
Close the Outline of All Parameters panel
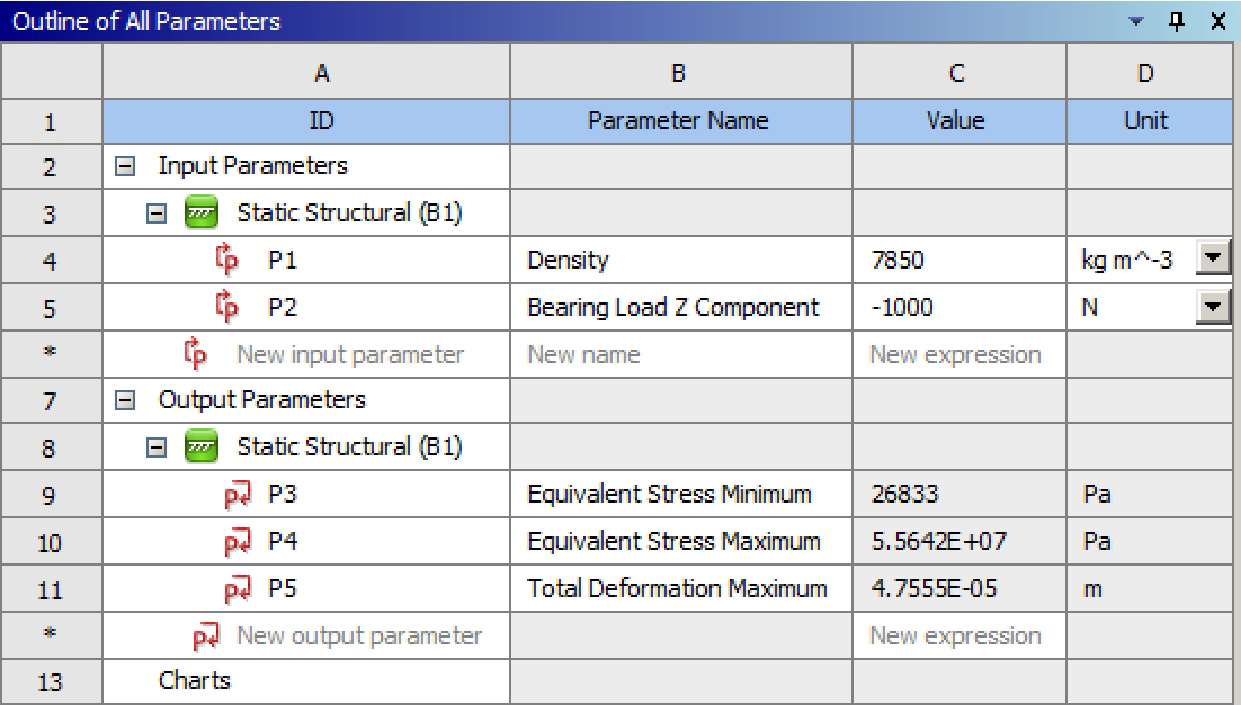[1219, 19]
